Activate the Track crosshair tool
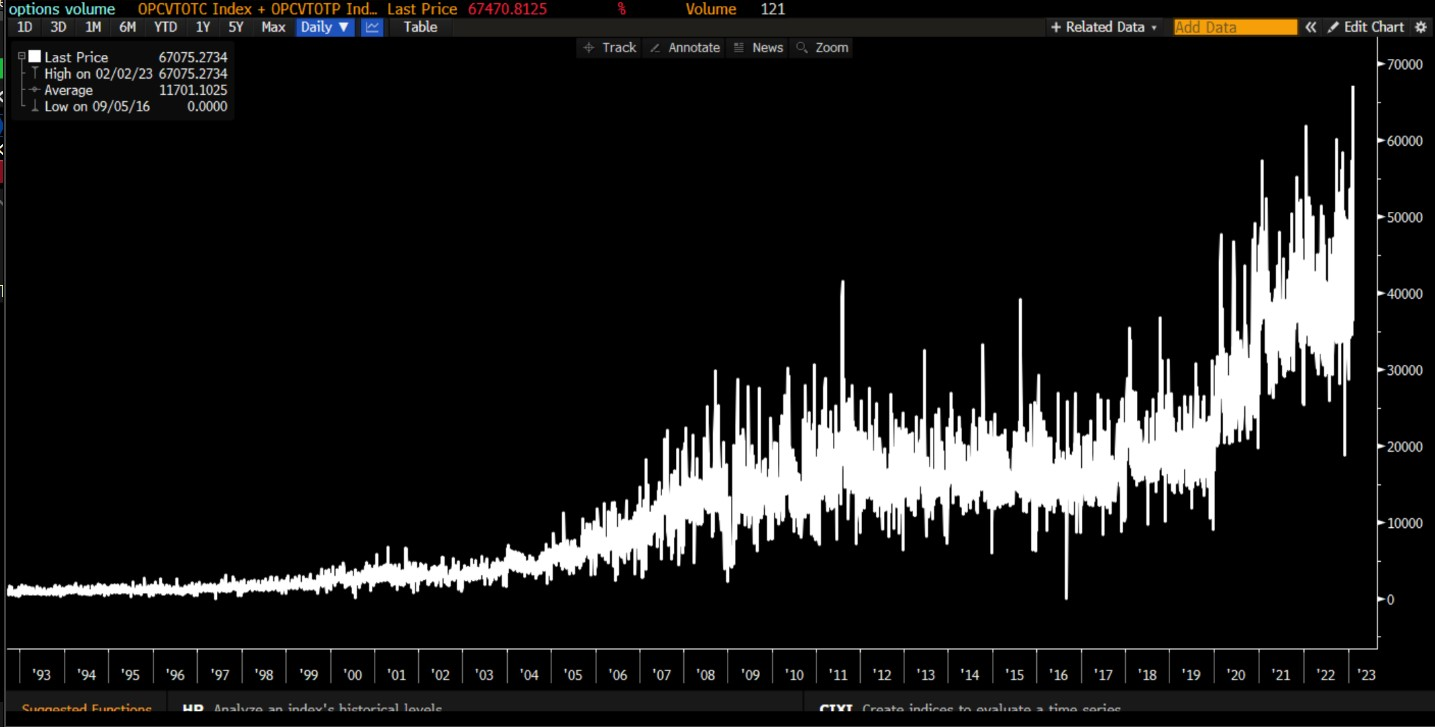1435x727 pixels. coord(610,47)
